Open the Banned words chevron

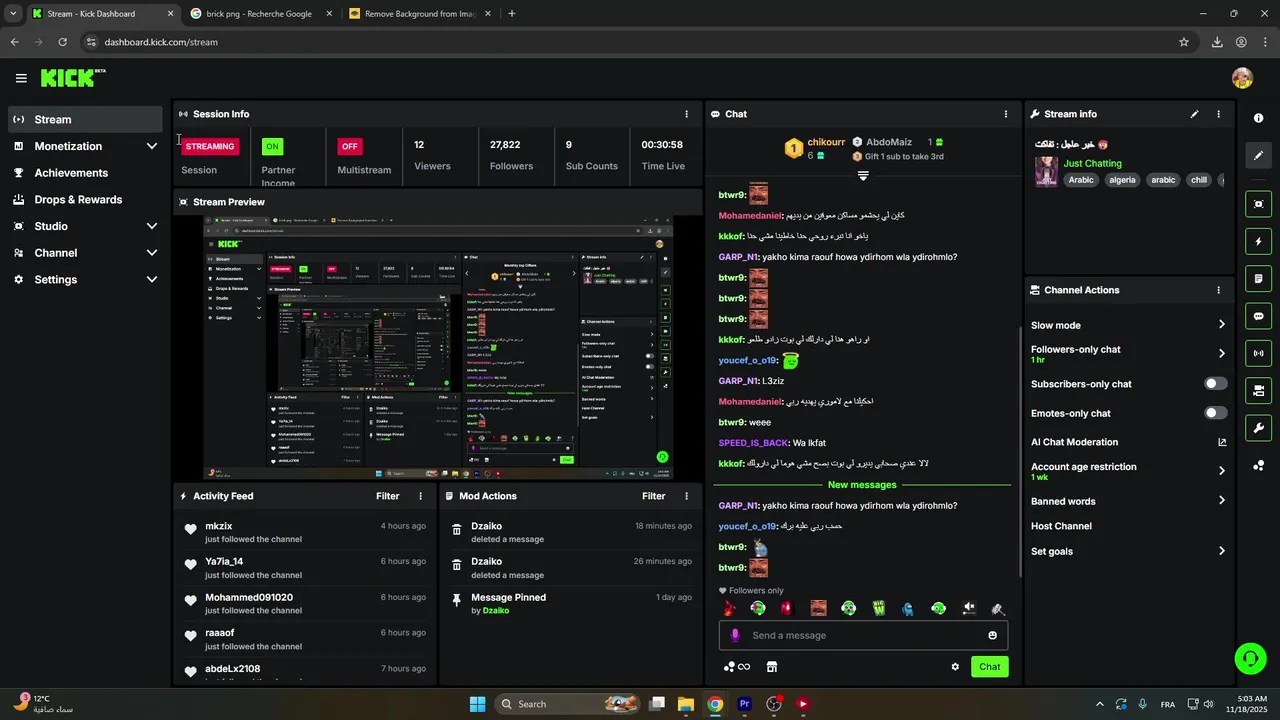pyautogui.click(x=1222, y=501)
